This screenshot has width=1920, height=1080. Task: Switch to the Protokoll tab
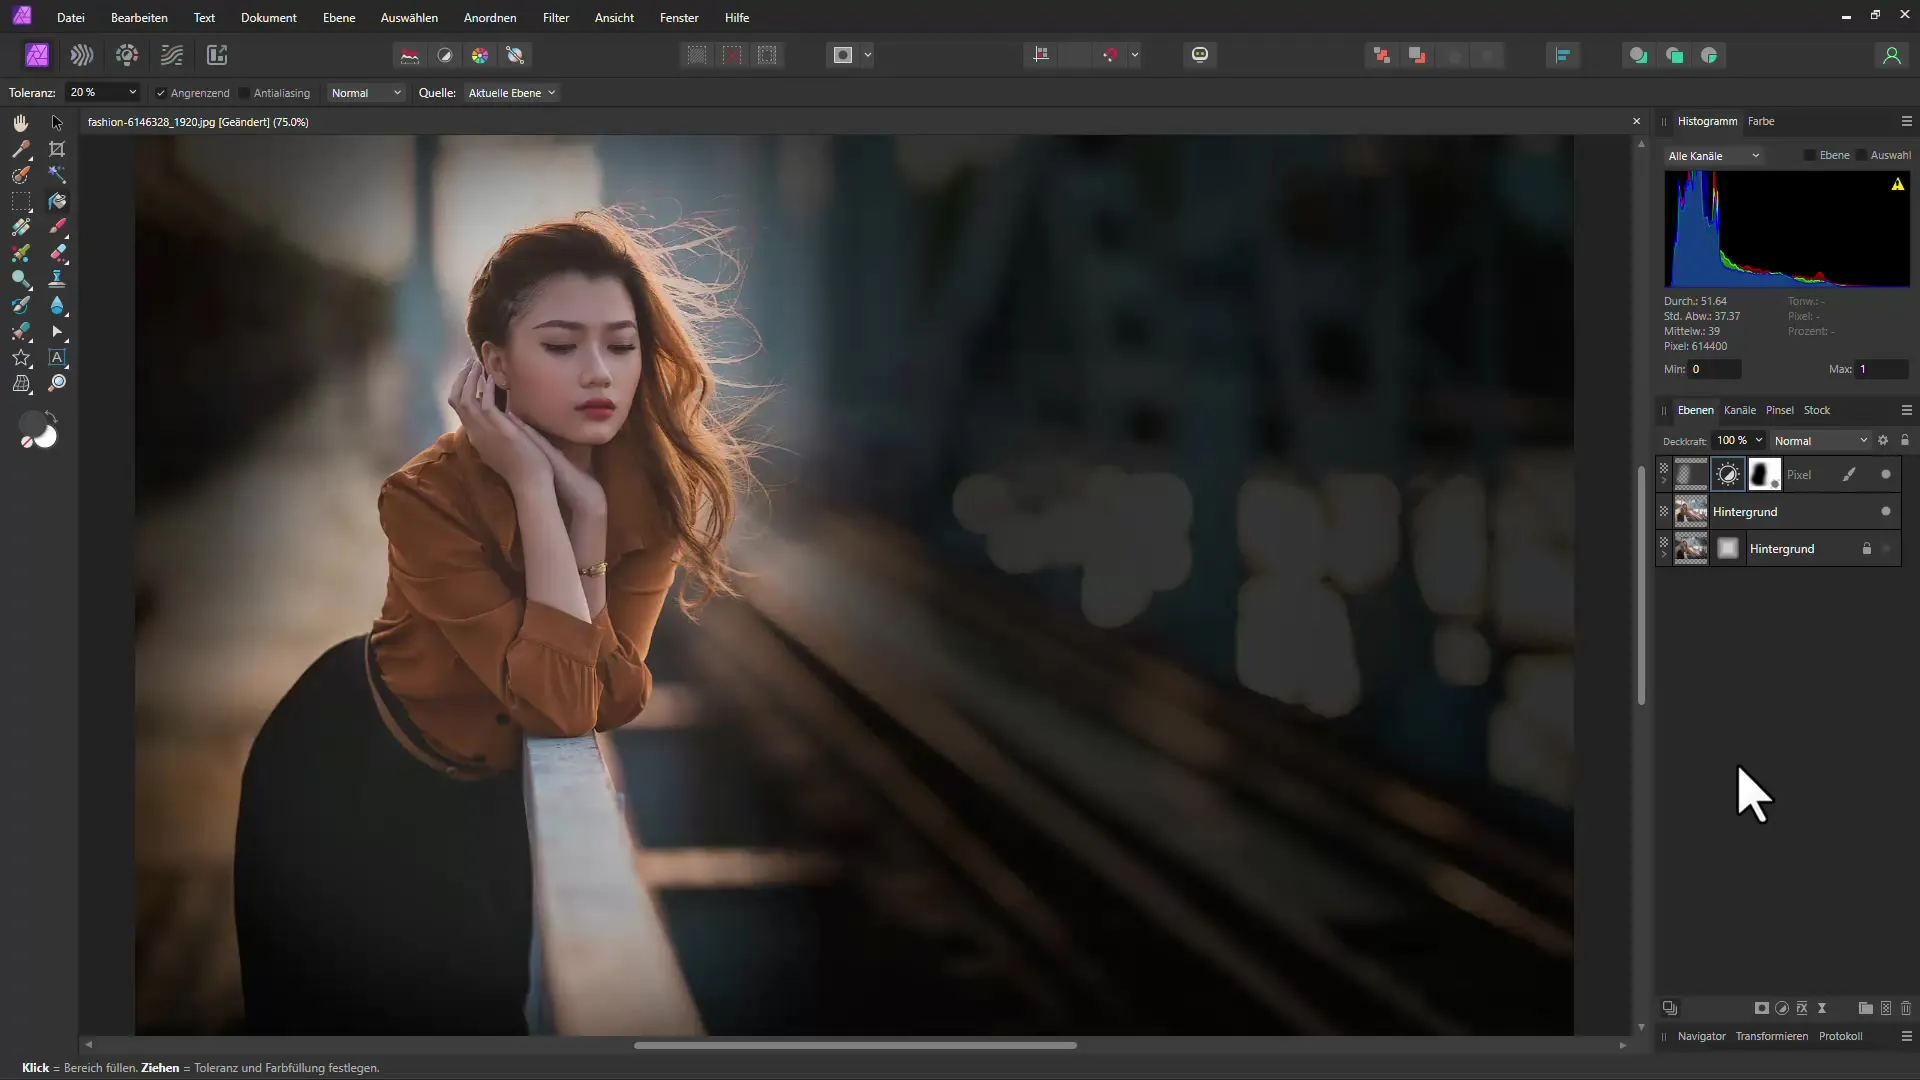click(x=1840, y=1036)
